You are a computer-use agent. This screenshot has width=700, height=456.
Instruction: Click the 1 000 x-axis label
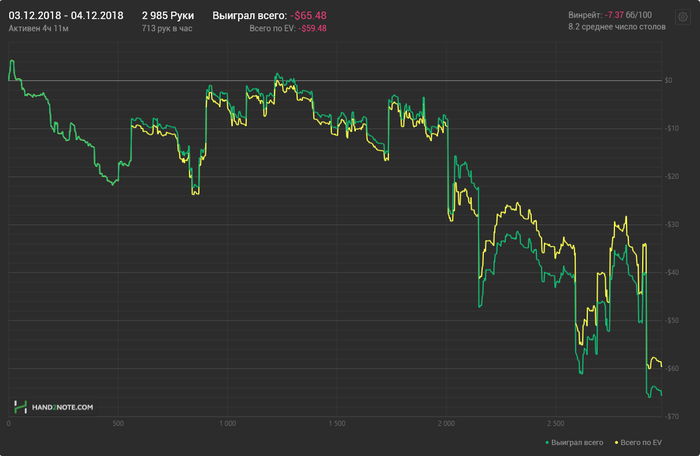(227, 423)
